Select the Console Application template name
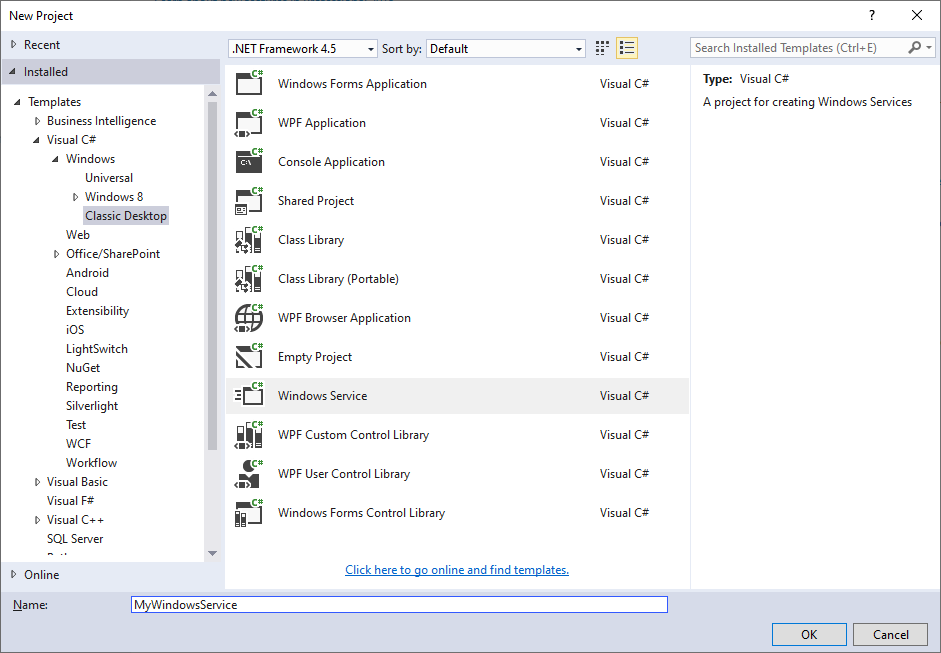The height and width of the screenshot is (653, 941). pos(331,161)
